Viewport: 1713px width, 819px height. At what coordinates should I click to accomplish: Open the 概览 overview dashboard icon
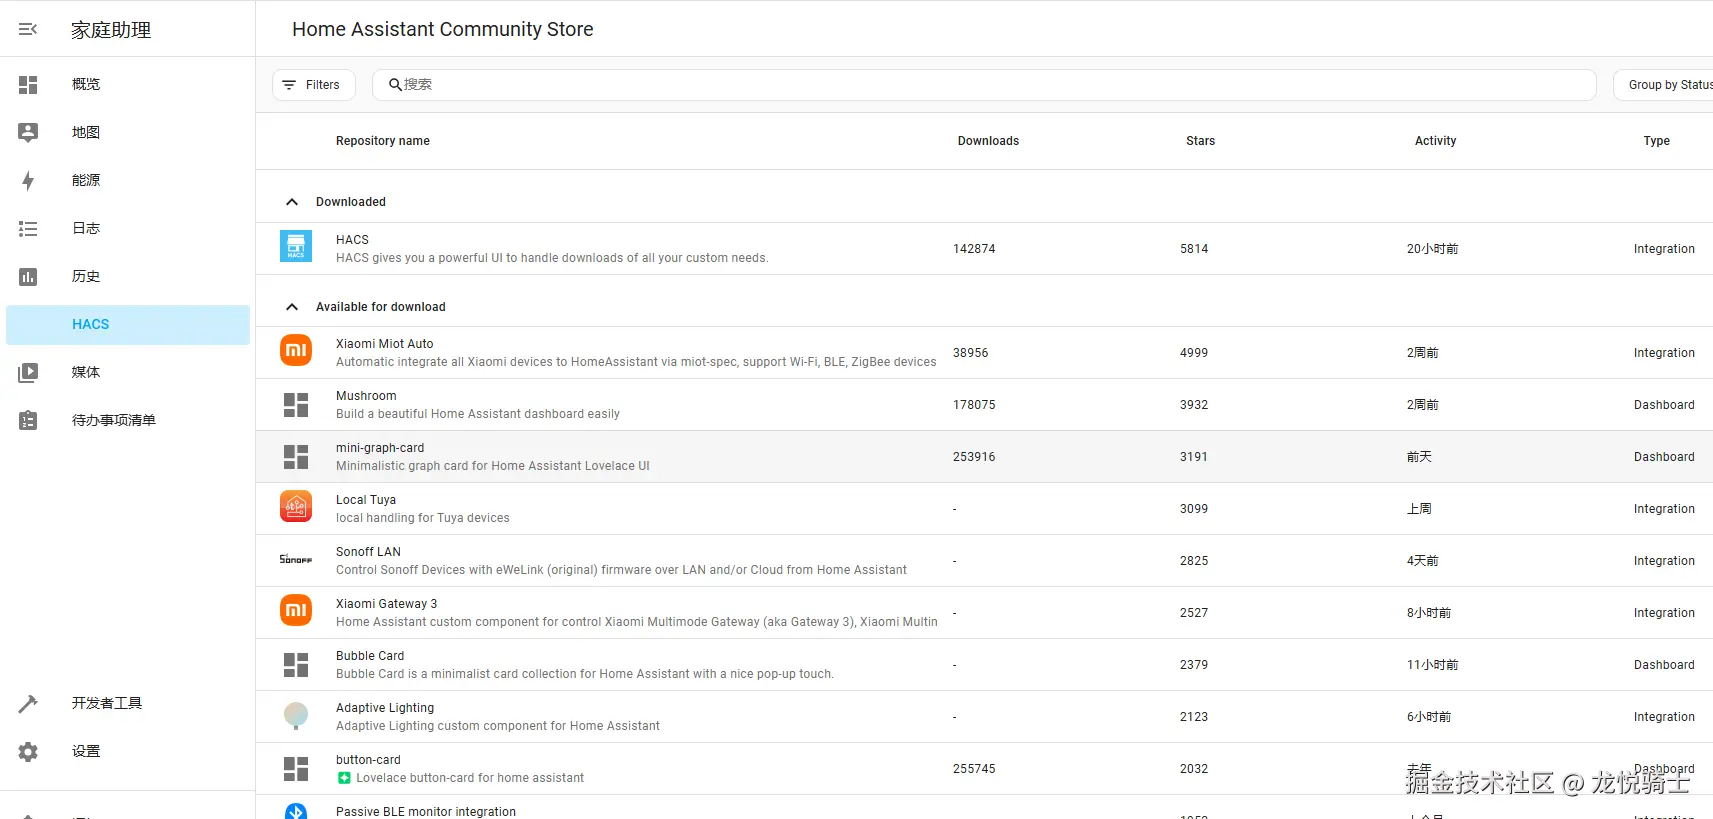[28, 85]
